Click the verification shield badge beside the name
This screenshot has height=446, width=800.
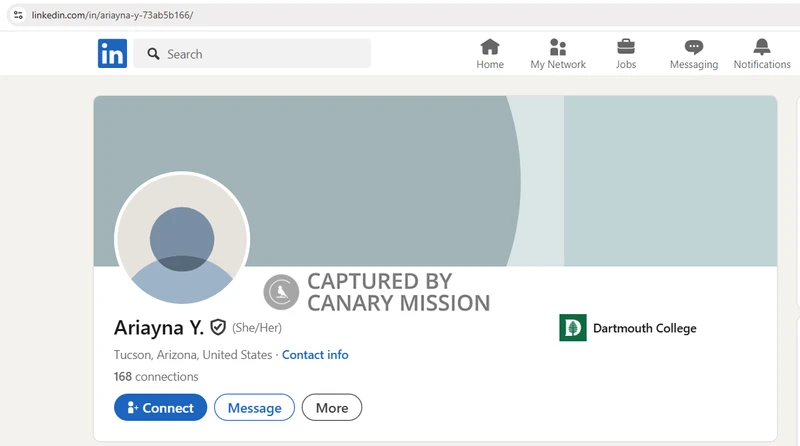(218, 327)
